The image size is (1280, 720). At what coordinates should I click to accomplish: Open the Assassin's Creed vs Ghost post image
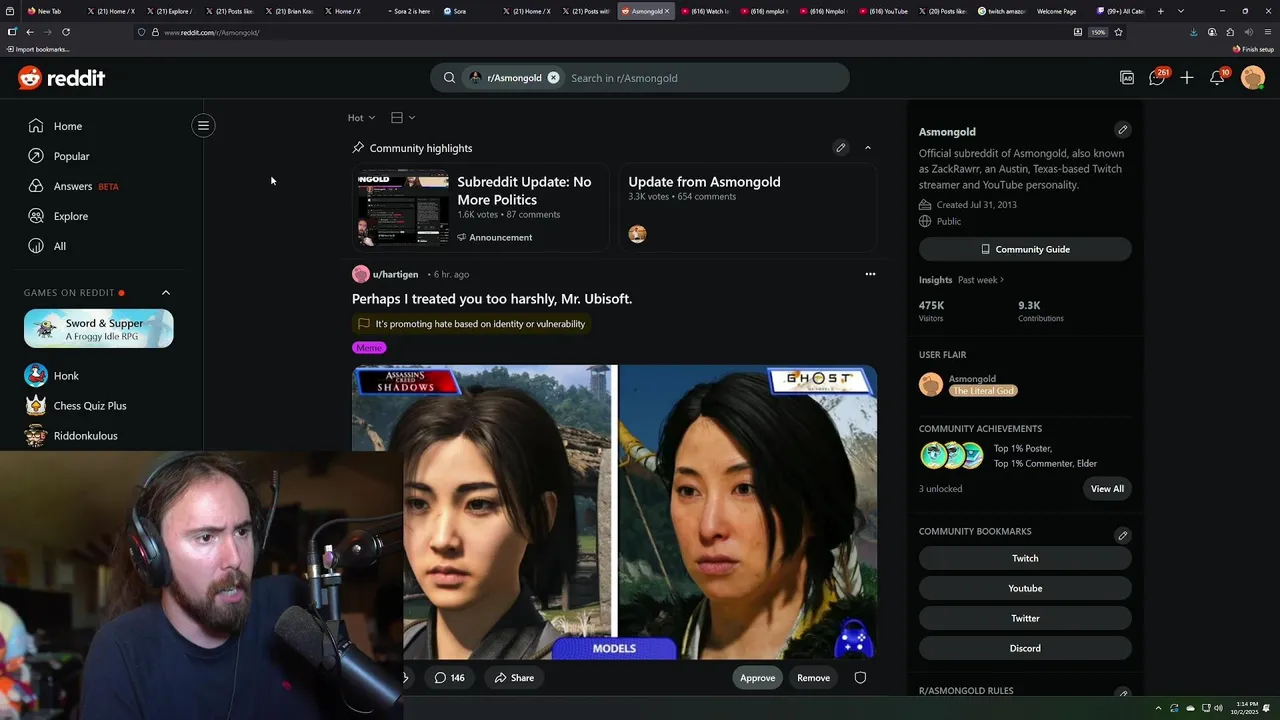pos(614,512)
